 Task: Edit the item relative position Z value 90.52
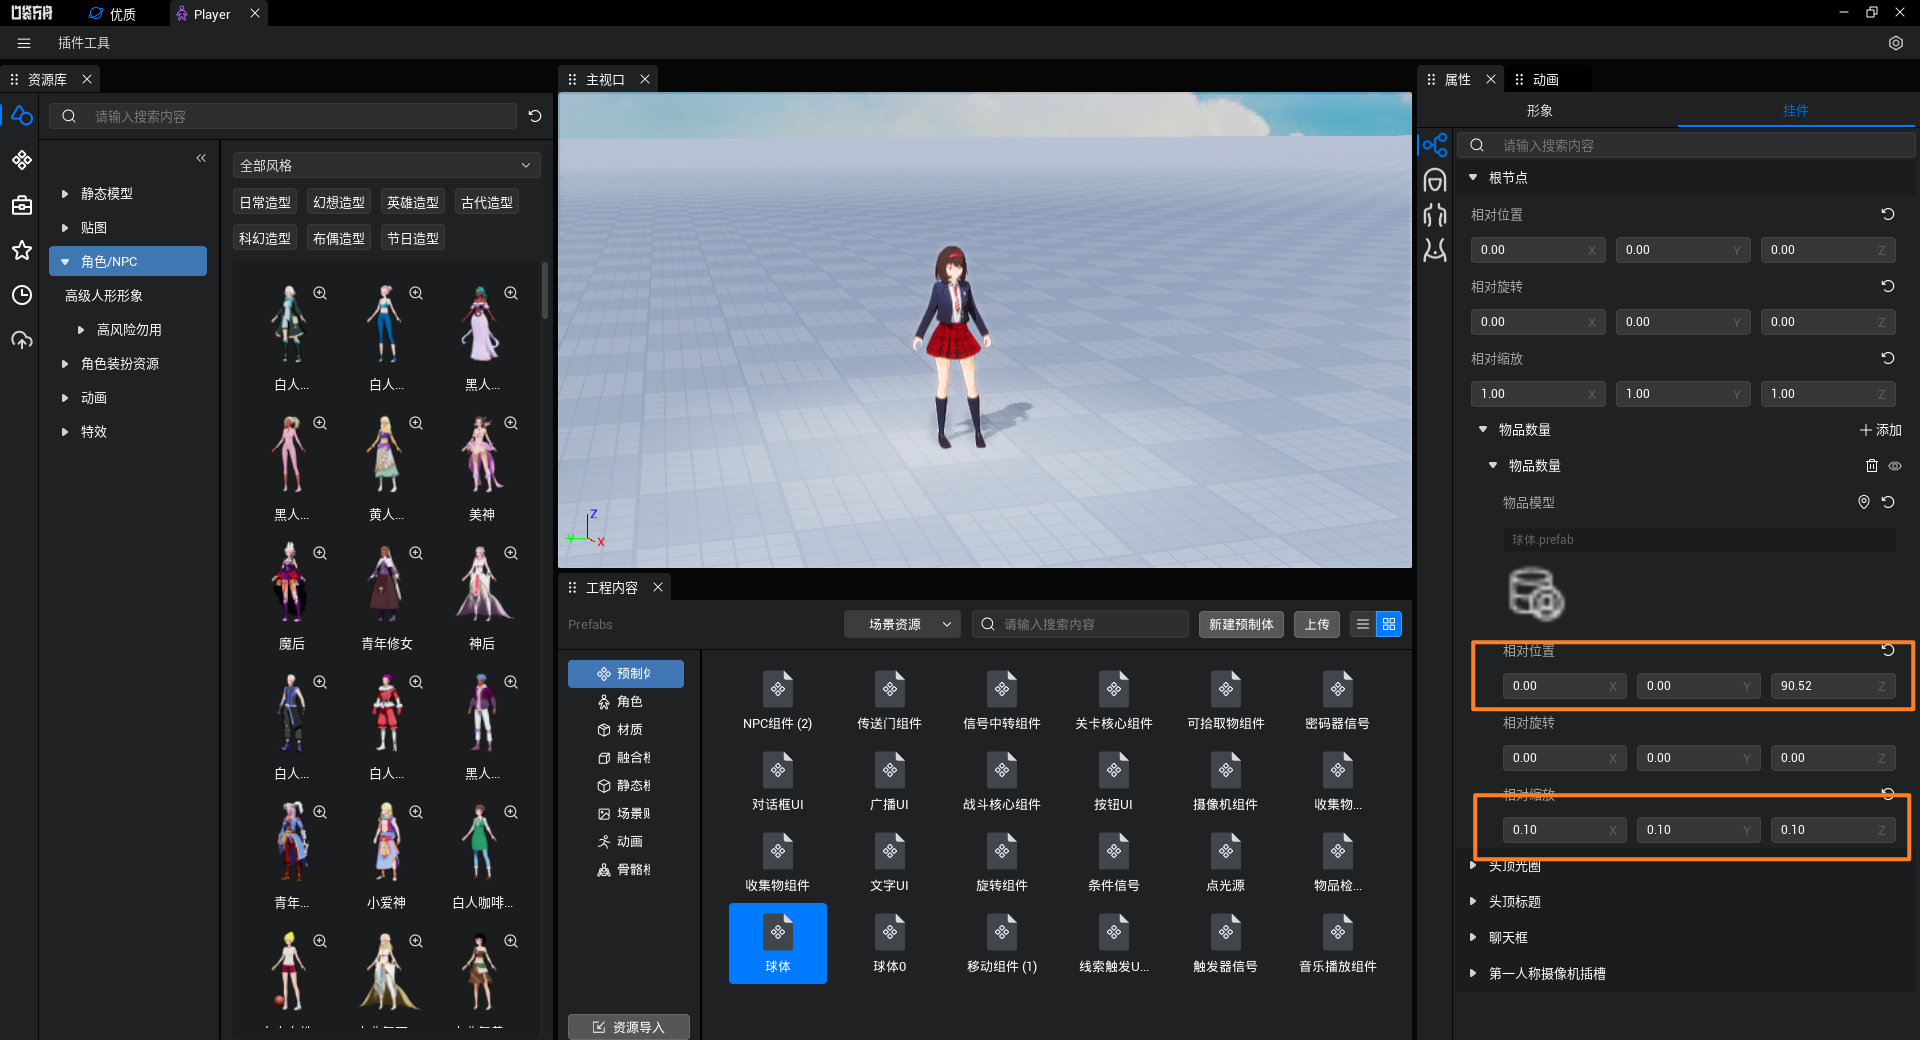point(1832,686)
